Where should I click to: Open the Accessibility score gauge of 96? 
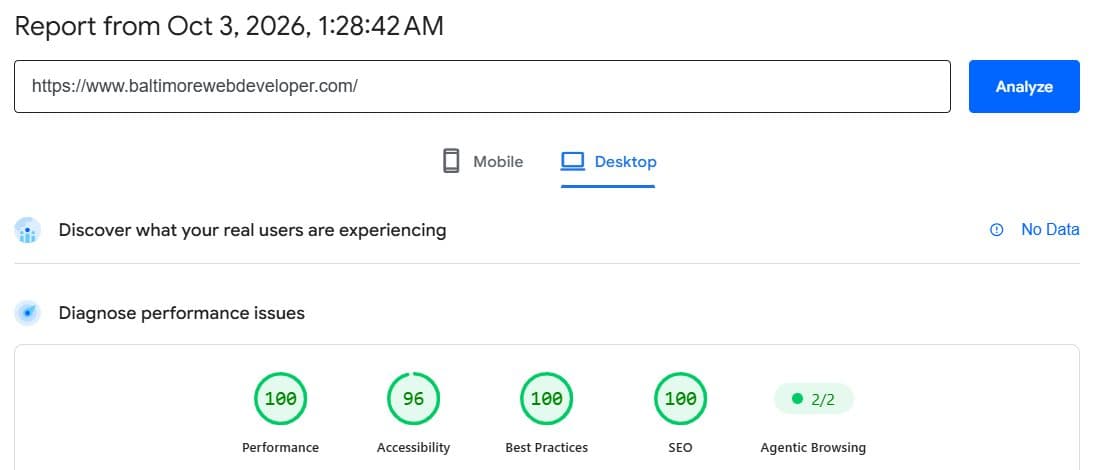413,399
